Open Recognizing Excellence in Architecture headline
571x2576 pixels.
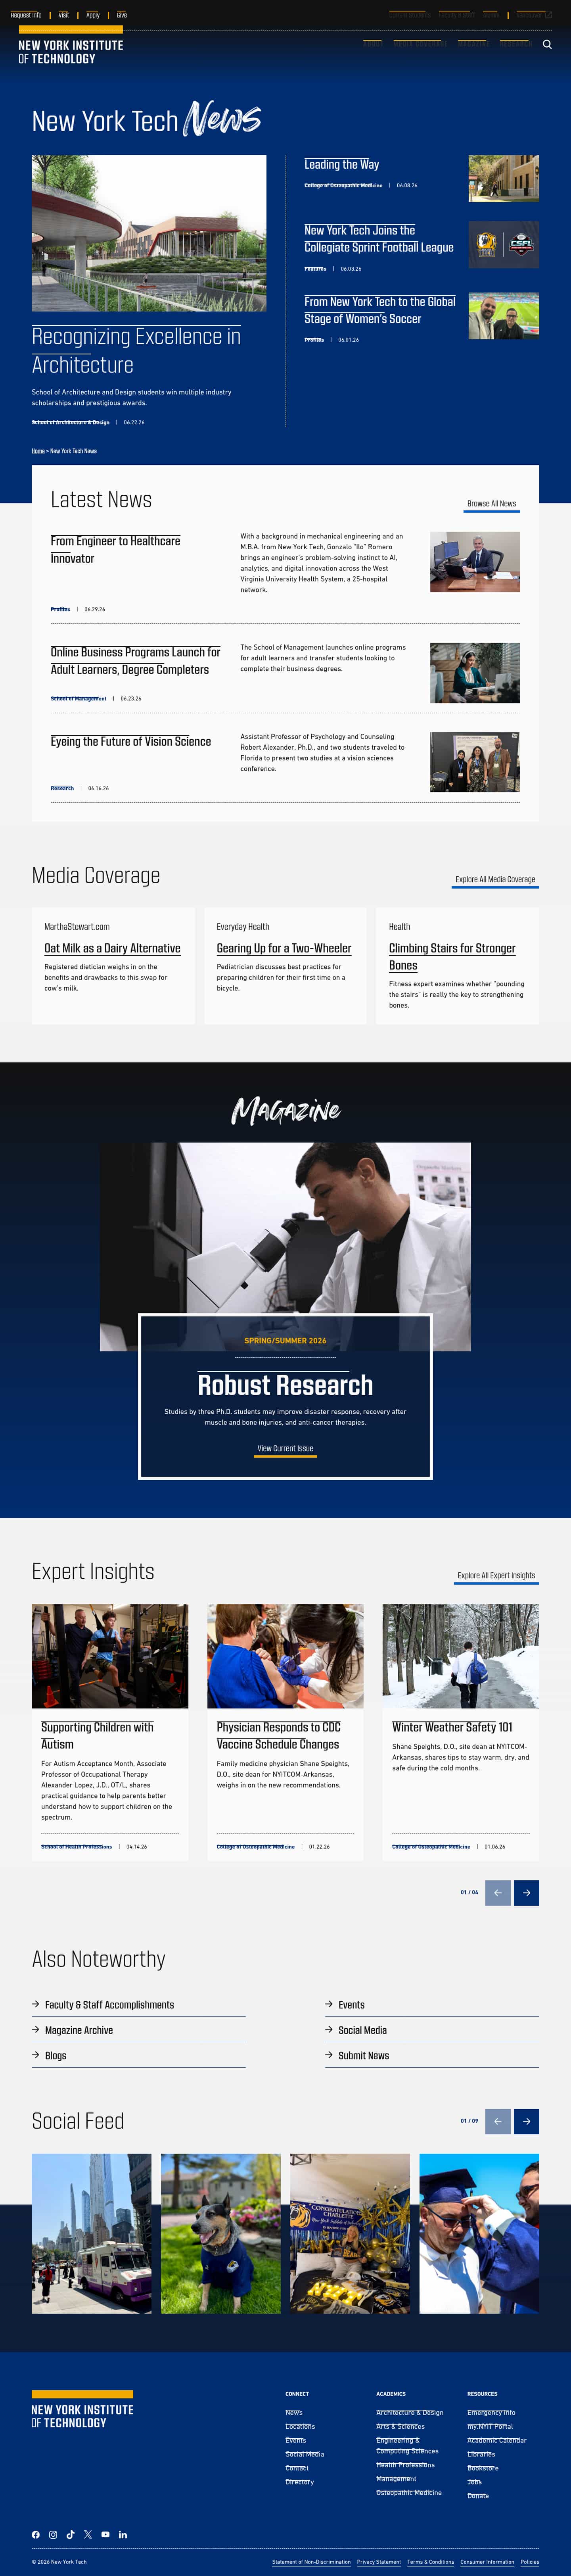pos(136,350)
